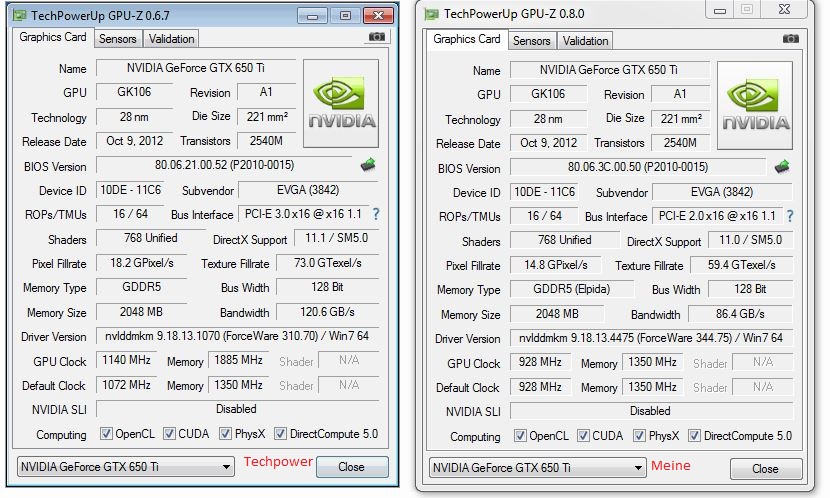Select Graphics Card tab in GPU-Z 0.8.0
This screenshot has height=498, width=830.
tap(466, 39)
